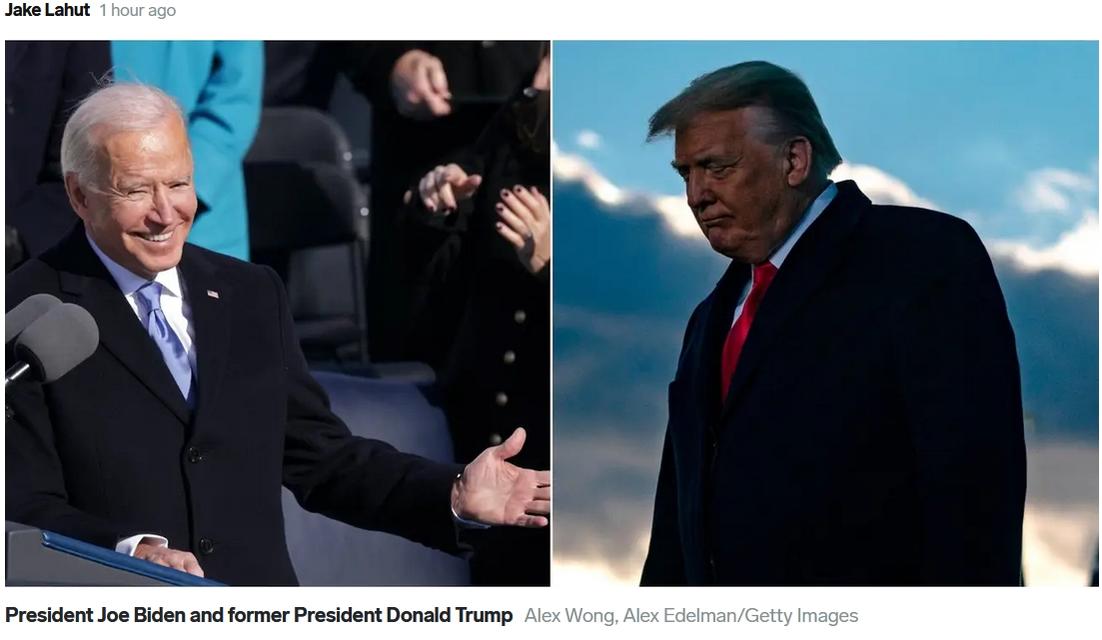Viewport: 1102px width, 640px height.
Task: Click the '1 hour ago' timestamp
Action: [x=137, y=11]
